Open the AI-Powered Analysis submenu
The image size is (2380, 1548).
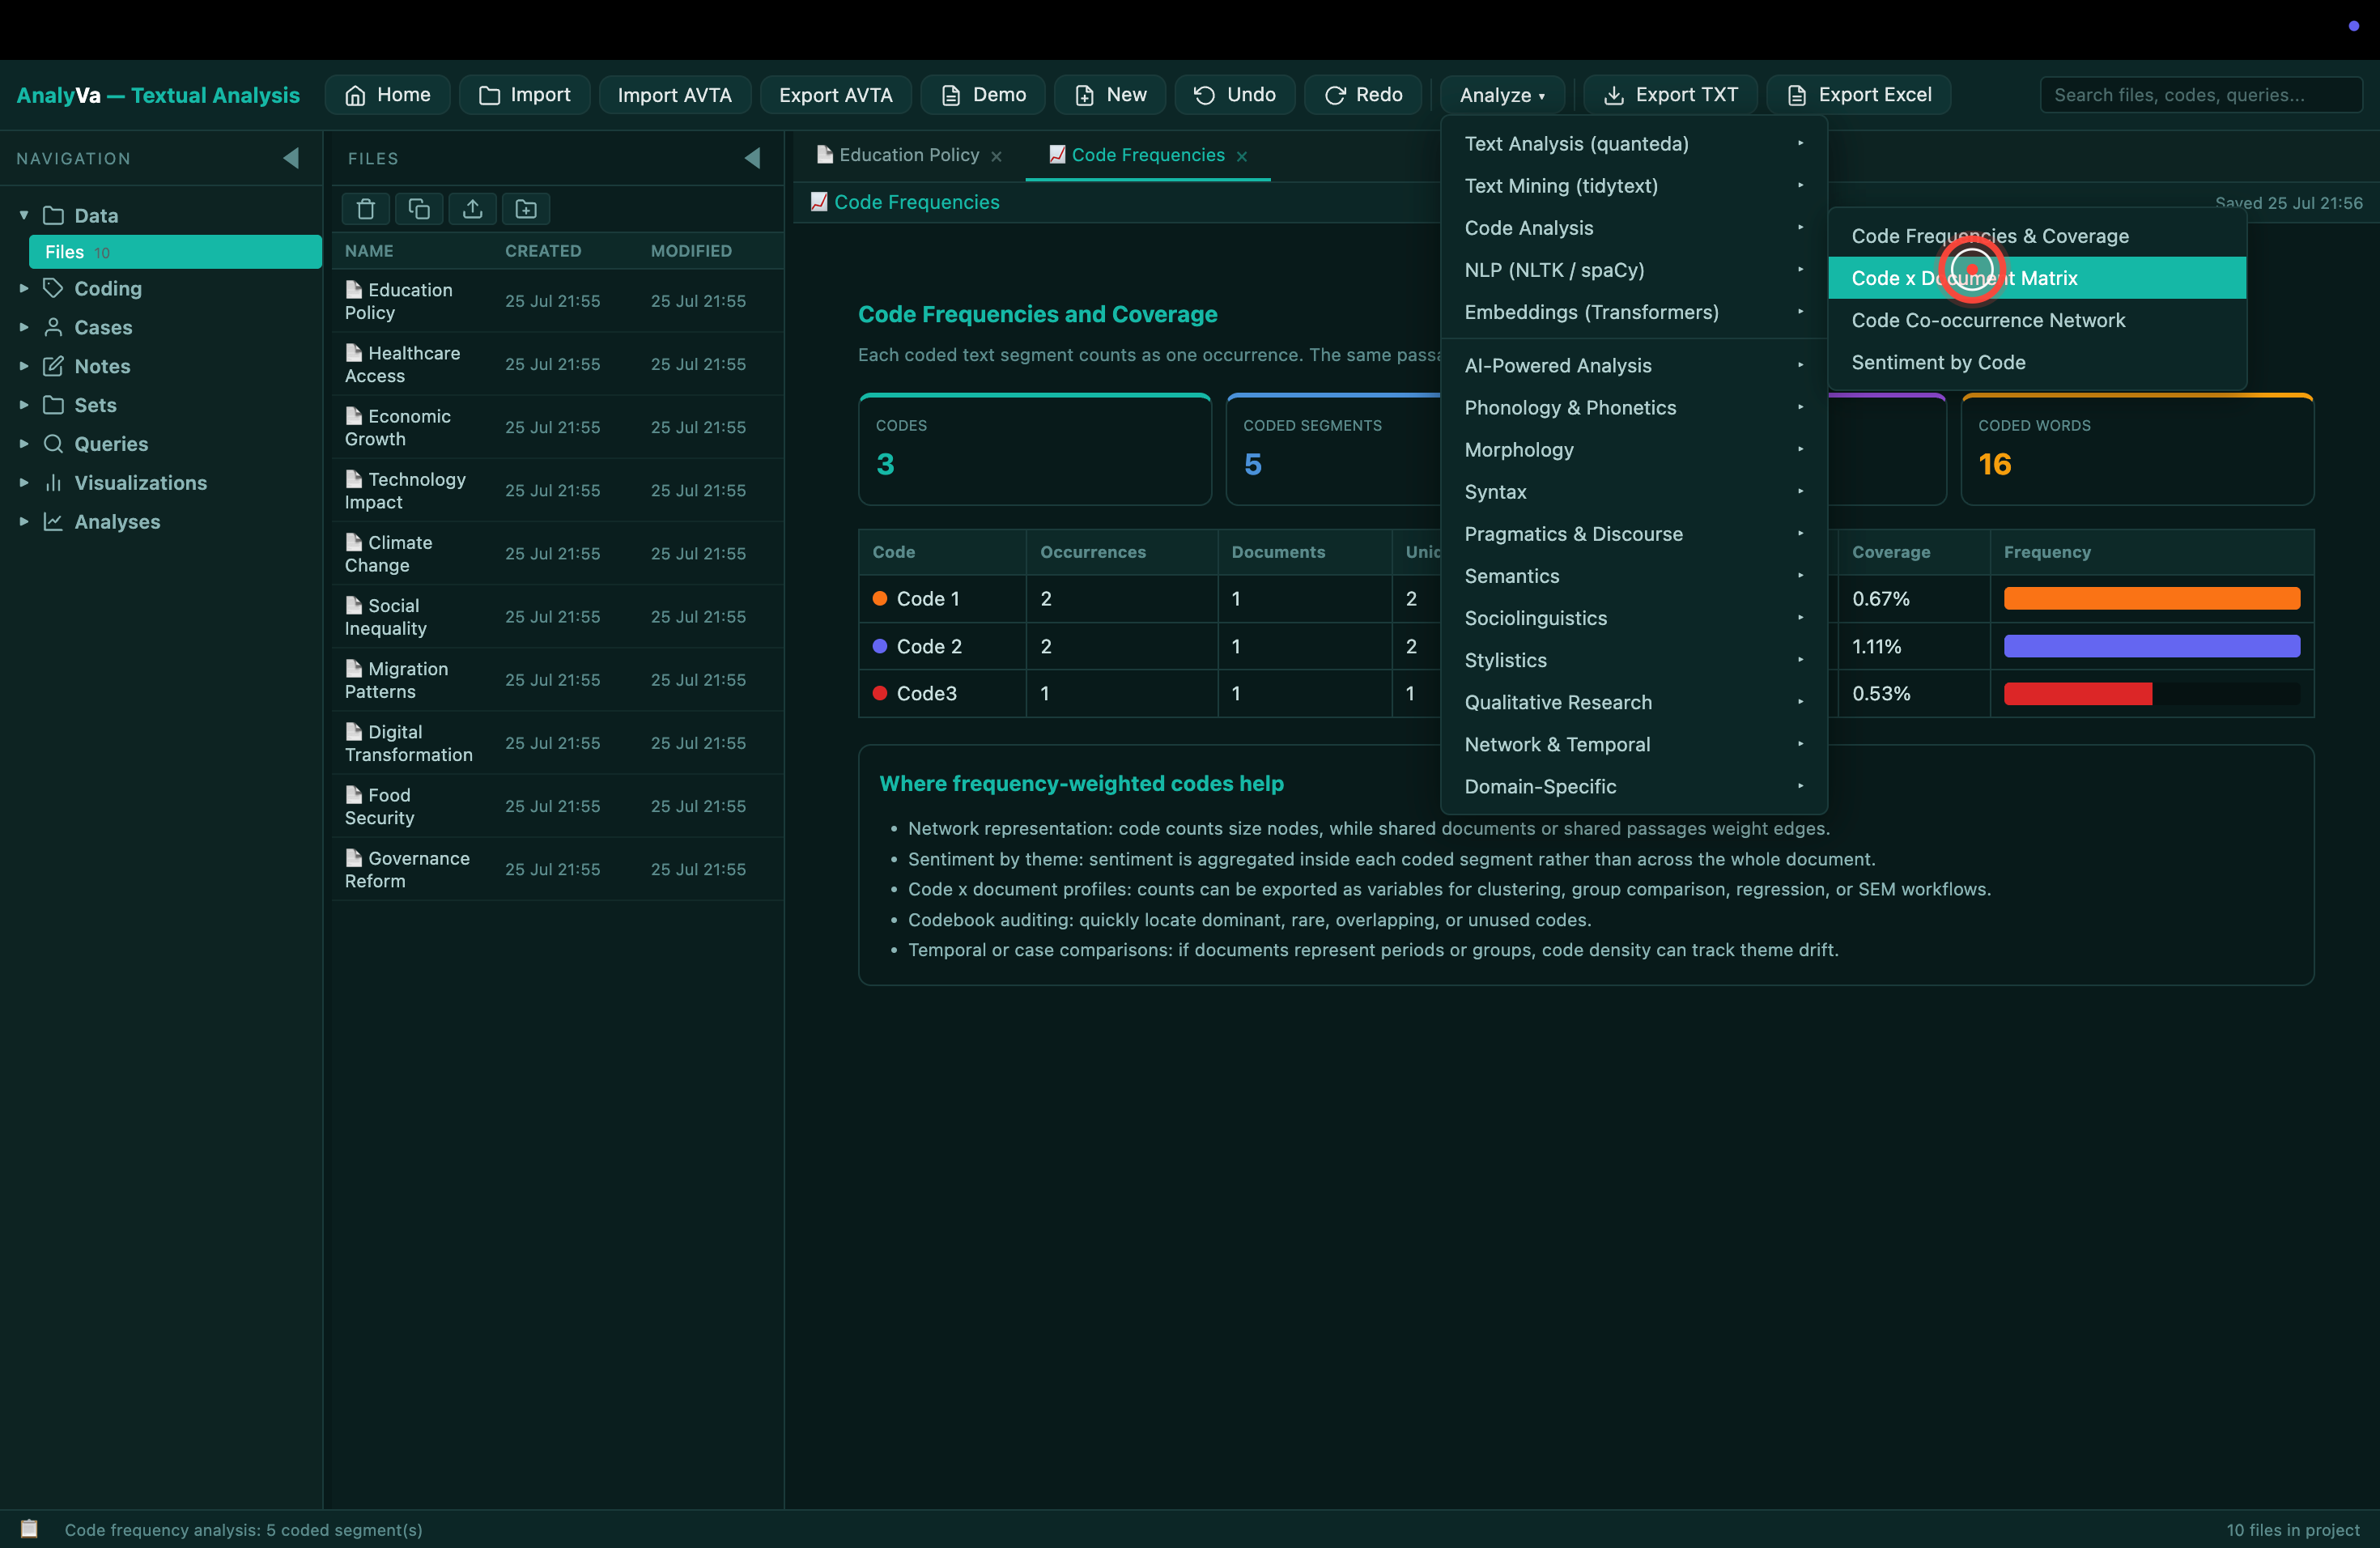coord(1634,366)
